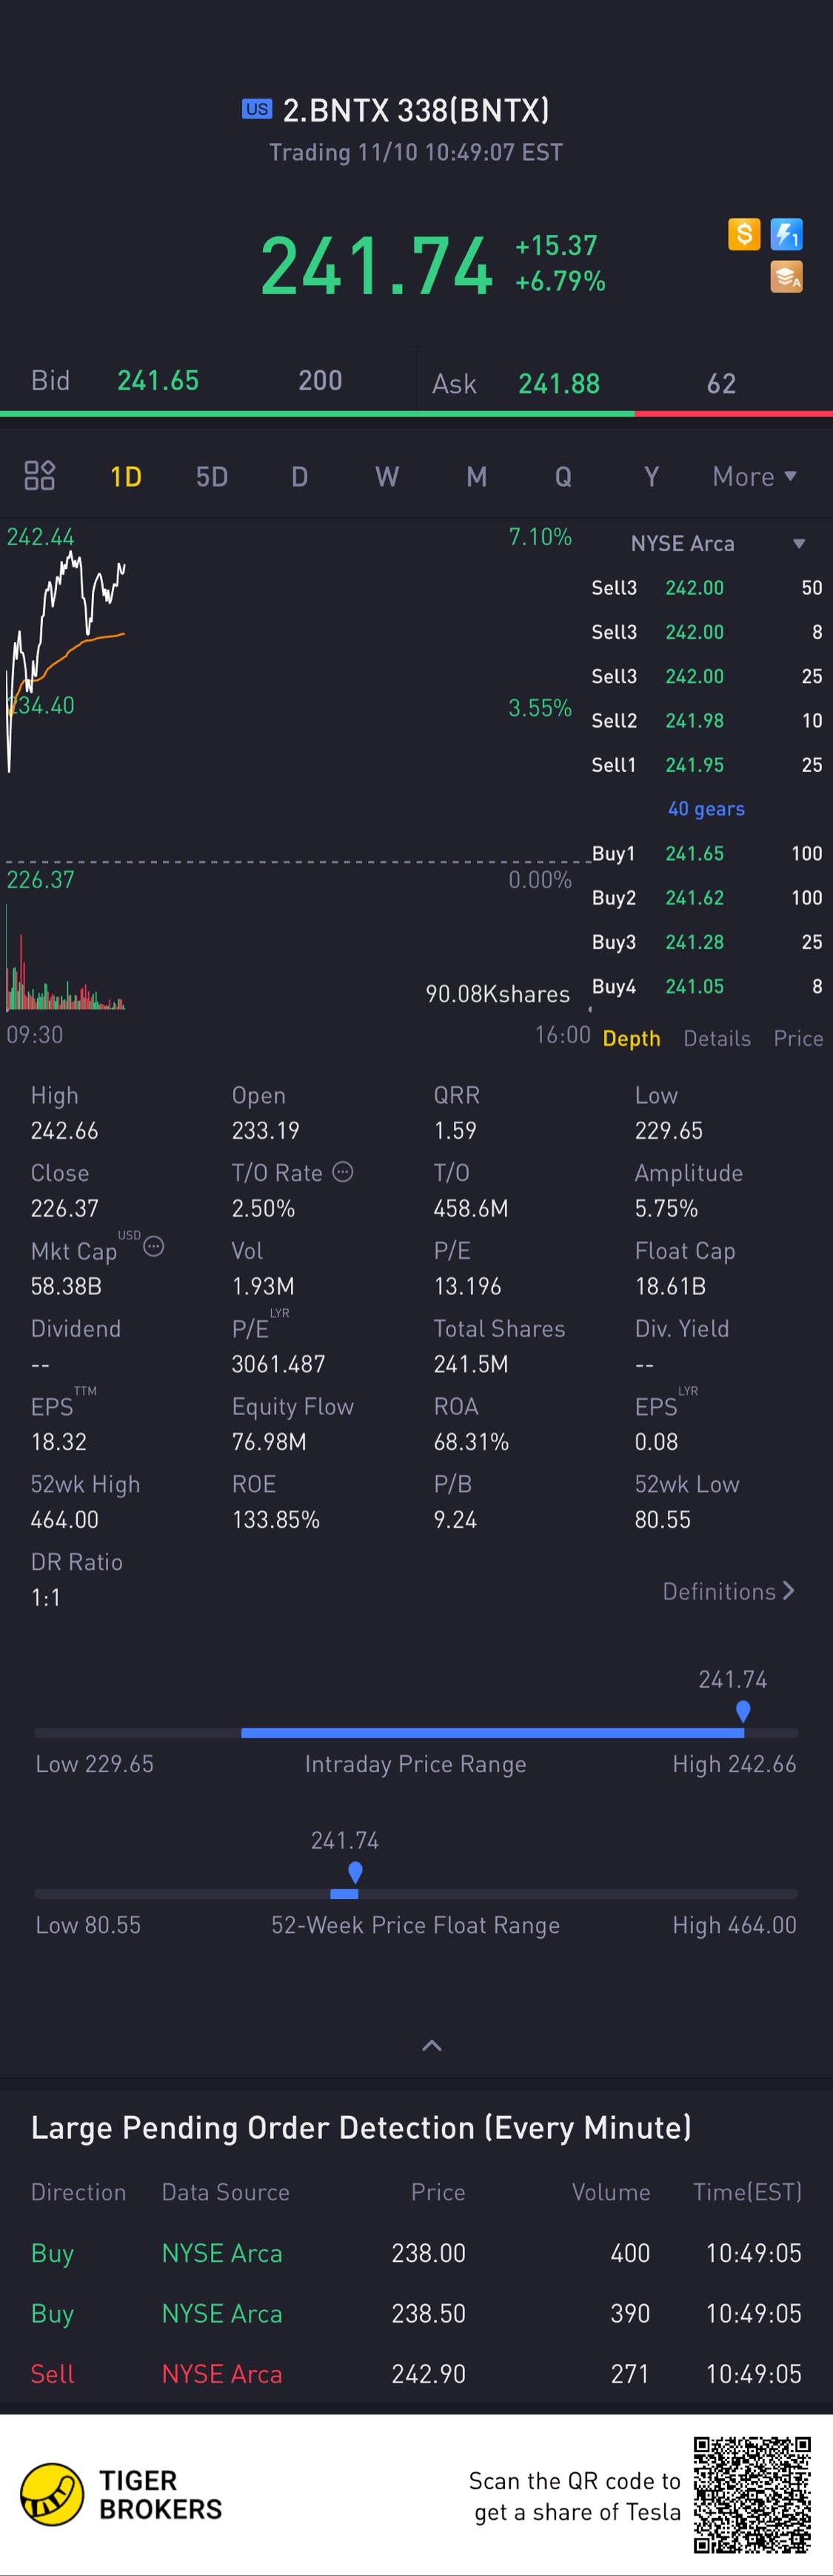This screenshot has height=2576, width=833.
Task: Tap the orange dollar sign icon
Action: pos(744,234)
